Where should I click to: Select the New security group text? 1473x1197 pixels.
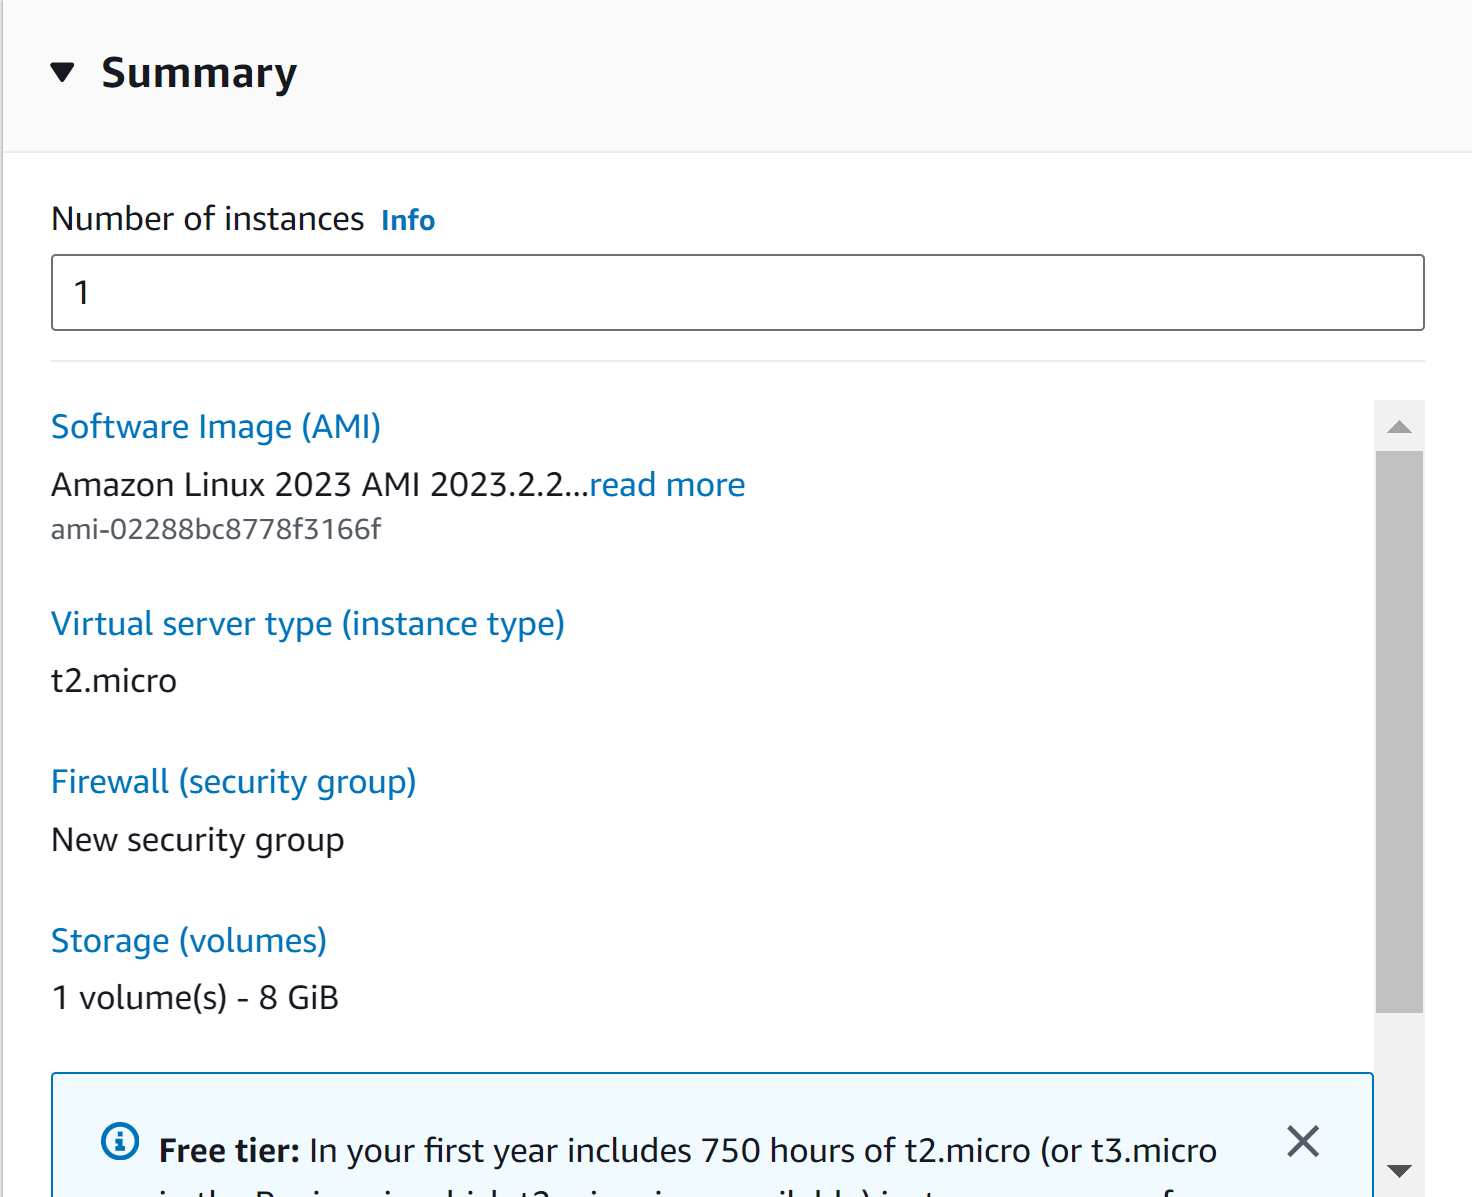198,840
